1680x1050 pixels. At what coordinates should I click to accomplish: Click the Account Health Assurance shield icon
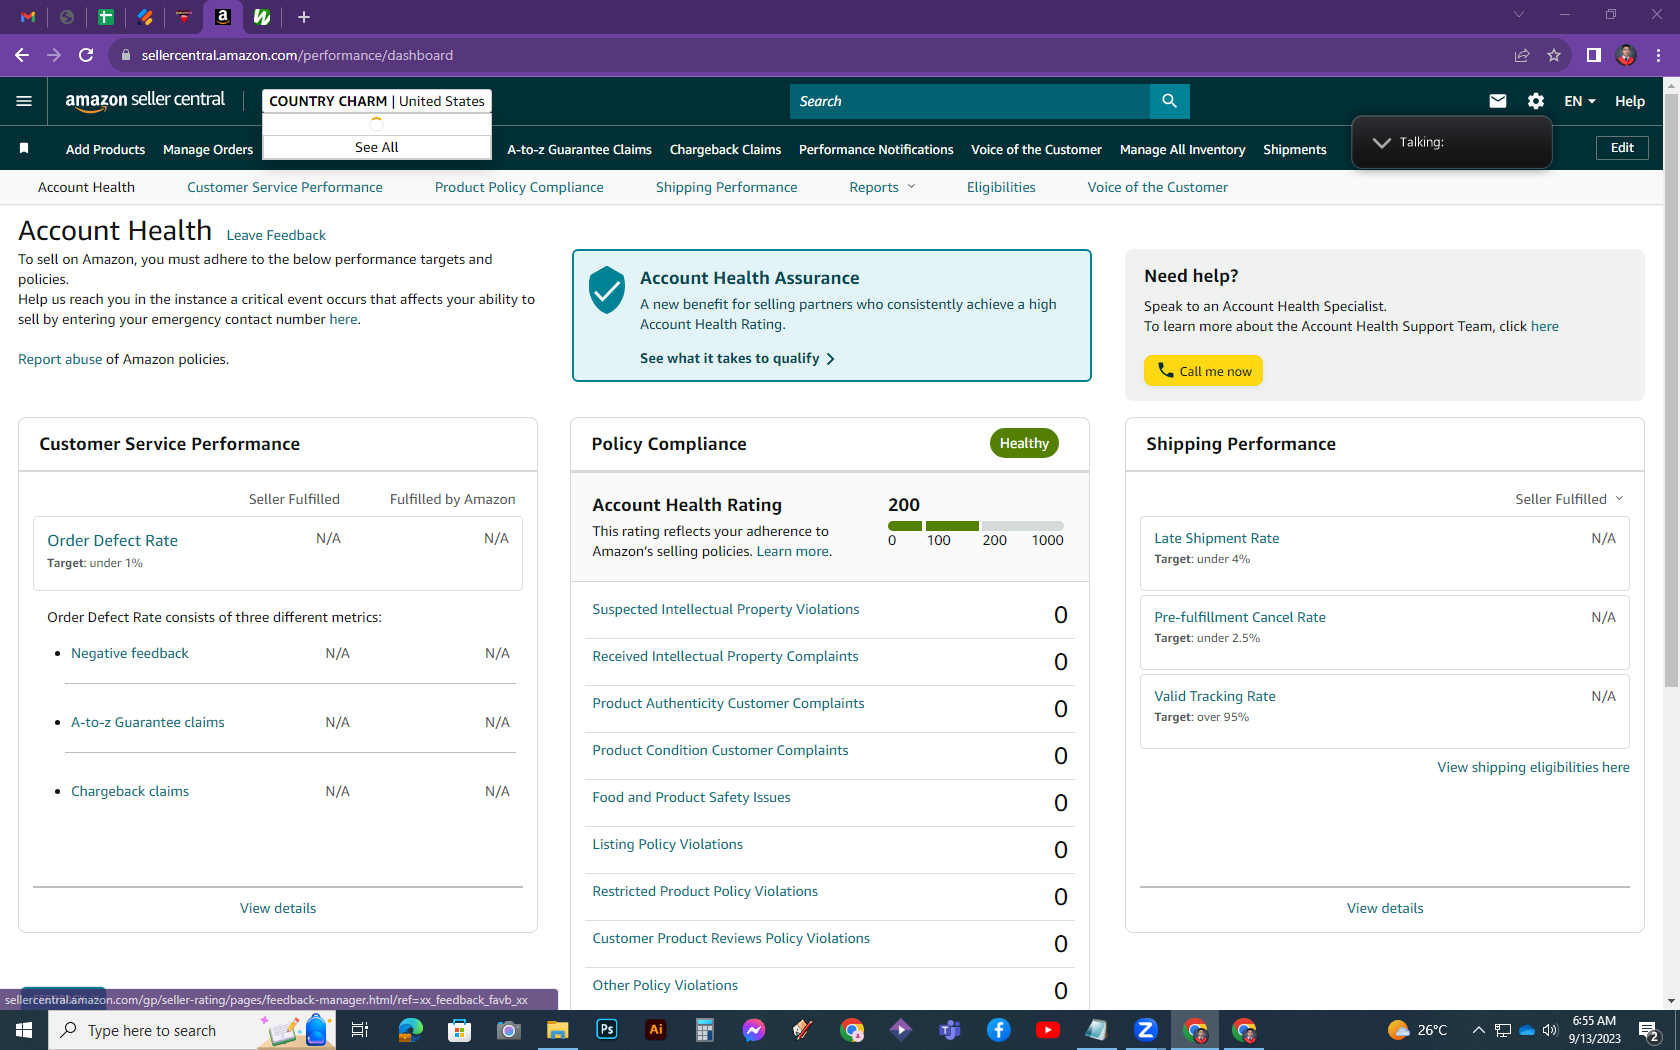[x=607, y=290]
